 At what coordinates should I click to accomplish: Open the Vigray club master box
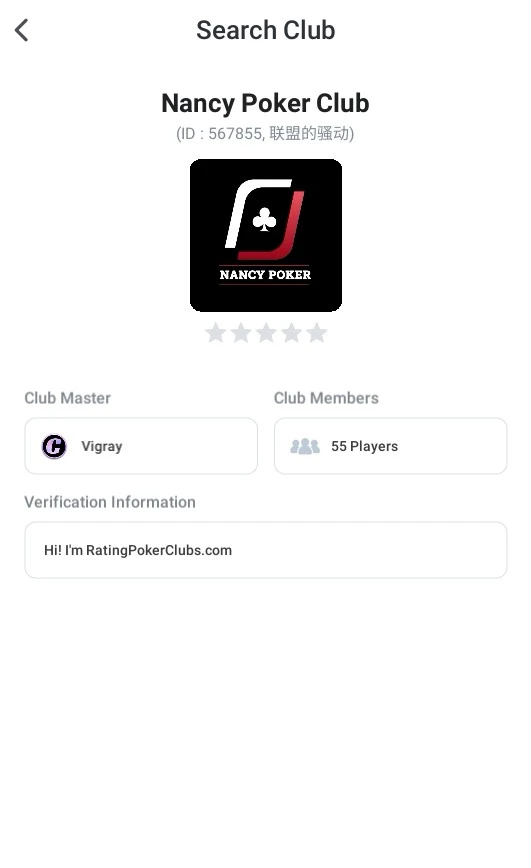[141, 446]
